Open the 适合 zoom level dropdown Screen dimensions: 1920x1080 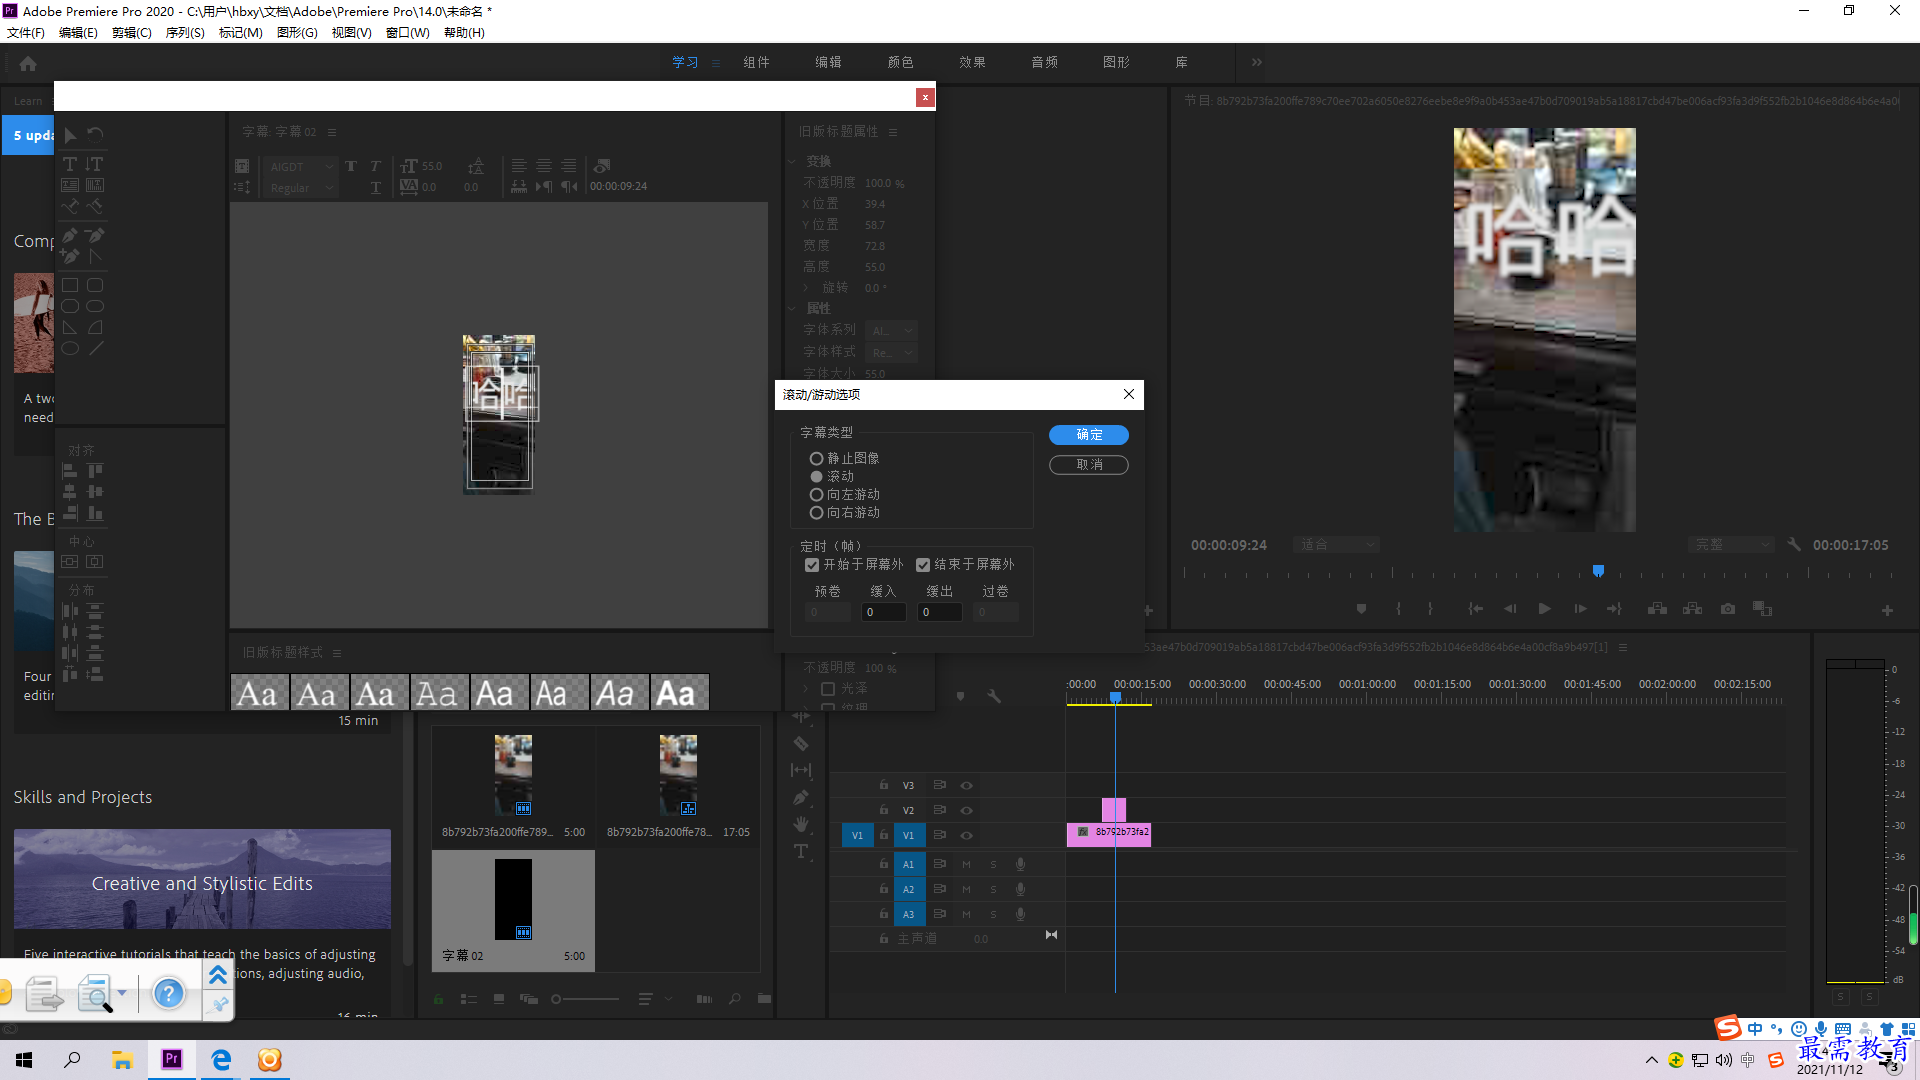(1337, 545)
